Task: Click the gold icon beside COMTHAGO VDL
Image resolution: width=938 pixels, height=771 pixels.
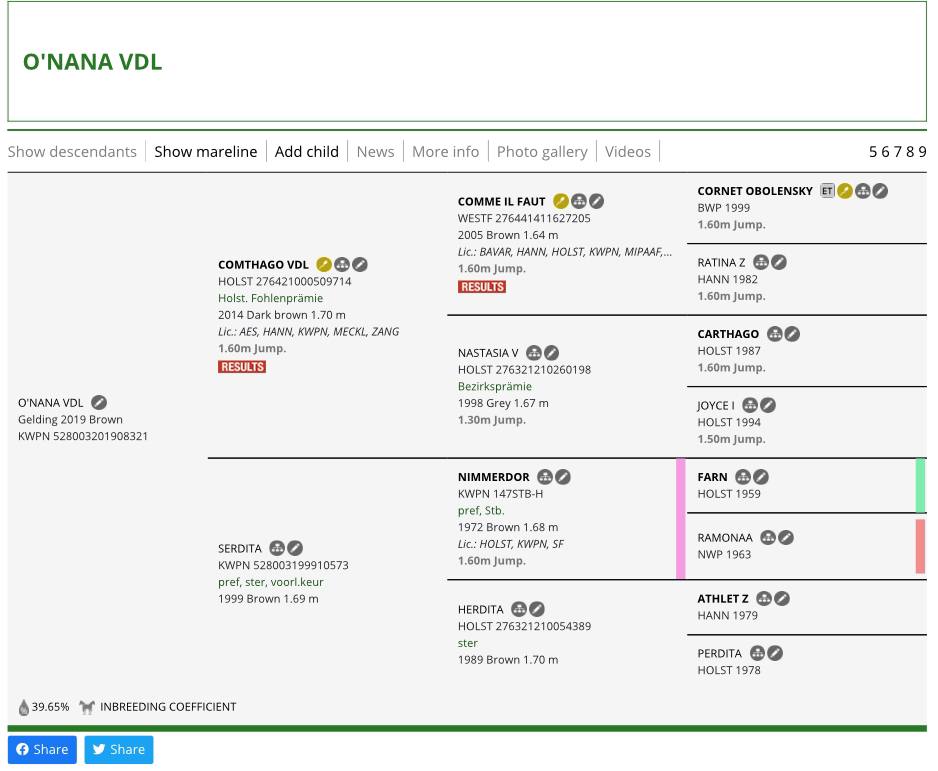Action: pyautogui.click(x=324, y=265)
